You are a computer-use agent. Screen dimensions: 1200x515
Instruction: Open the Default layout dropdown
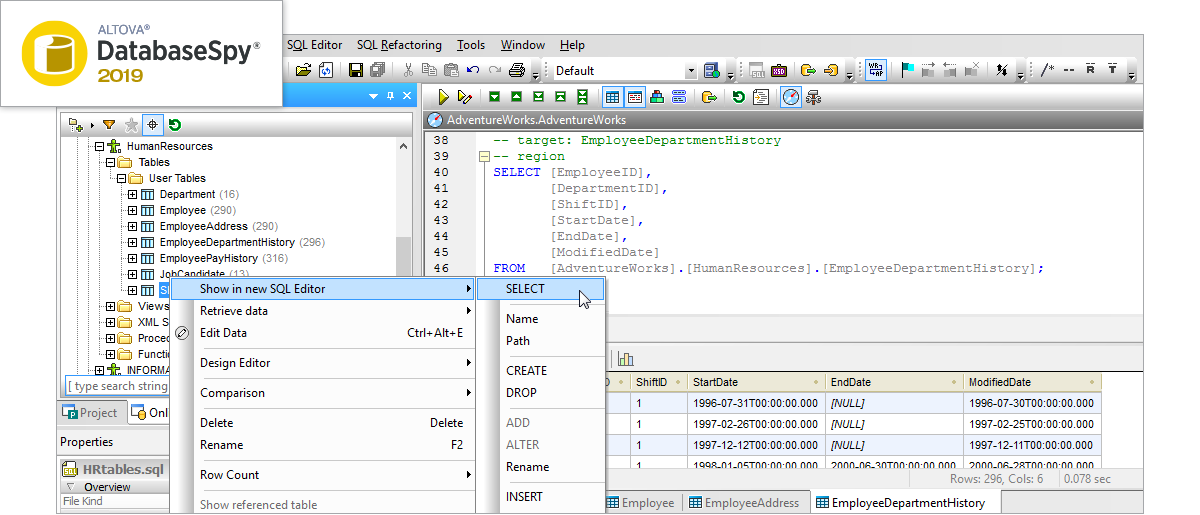coord(691,71)
